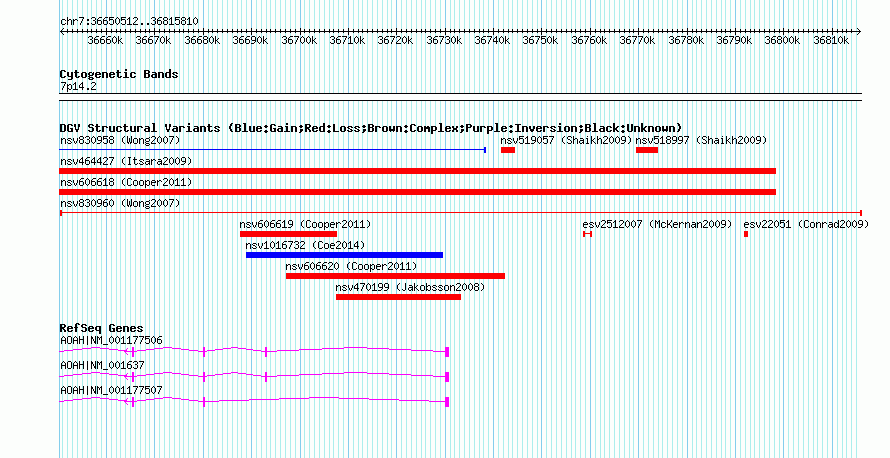Select the blue nsv1016732 (Coe2014) gain bar
Screen dimensions: 890x458
(345, 255)
